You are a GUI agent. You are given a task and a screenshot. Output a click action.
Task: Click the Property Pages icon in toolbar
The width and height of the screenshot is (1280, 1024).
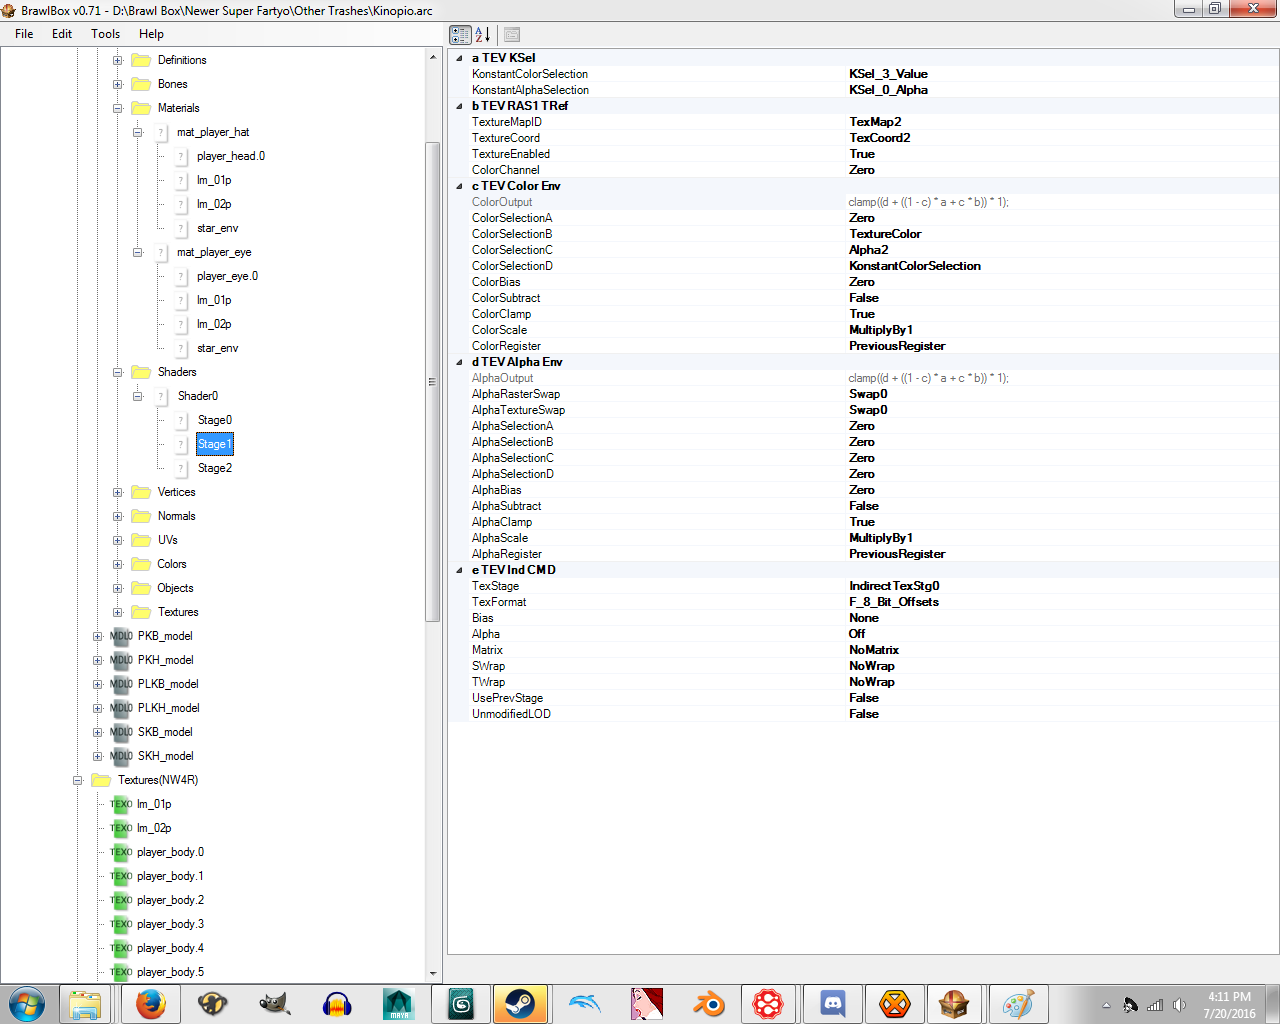click(x=512, y=35)
